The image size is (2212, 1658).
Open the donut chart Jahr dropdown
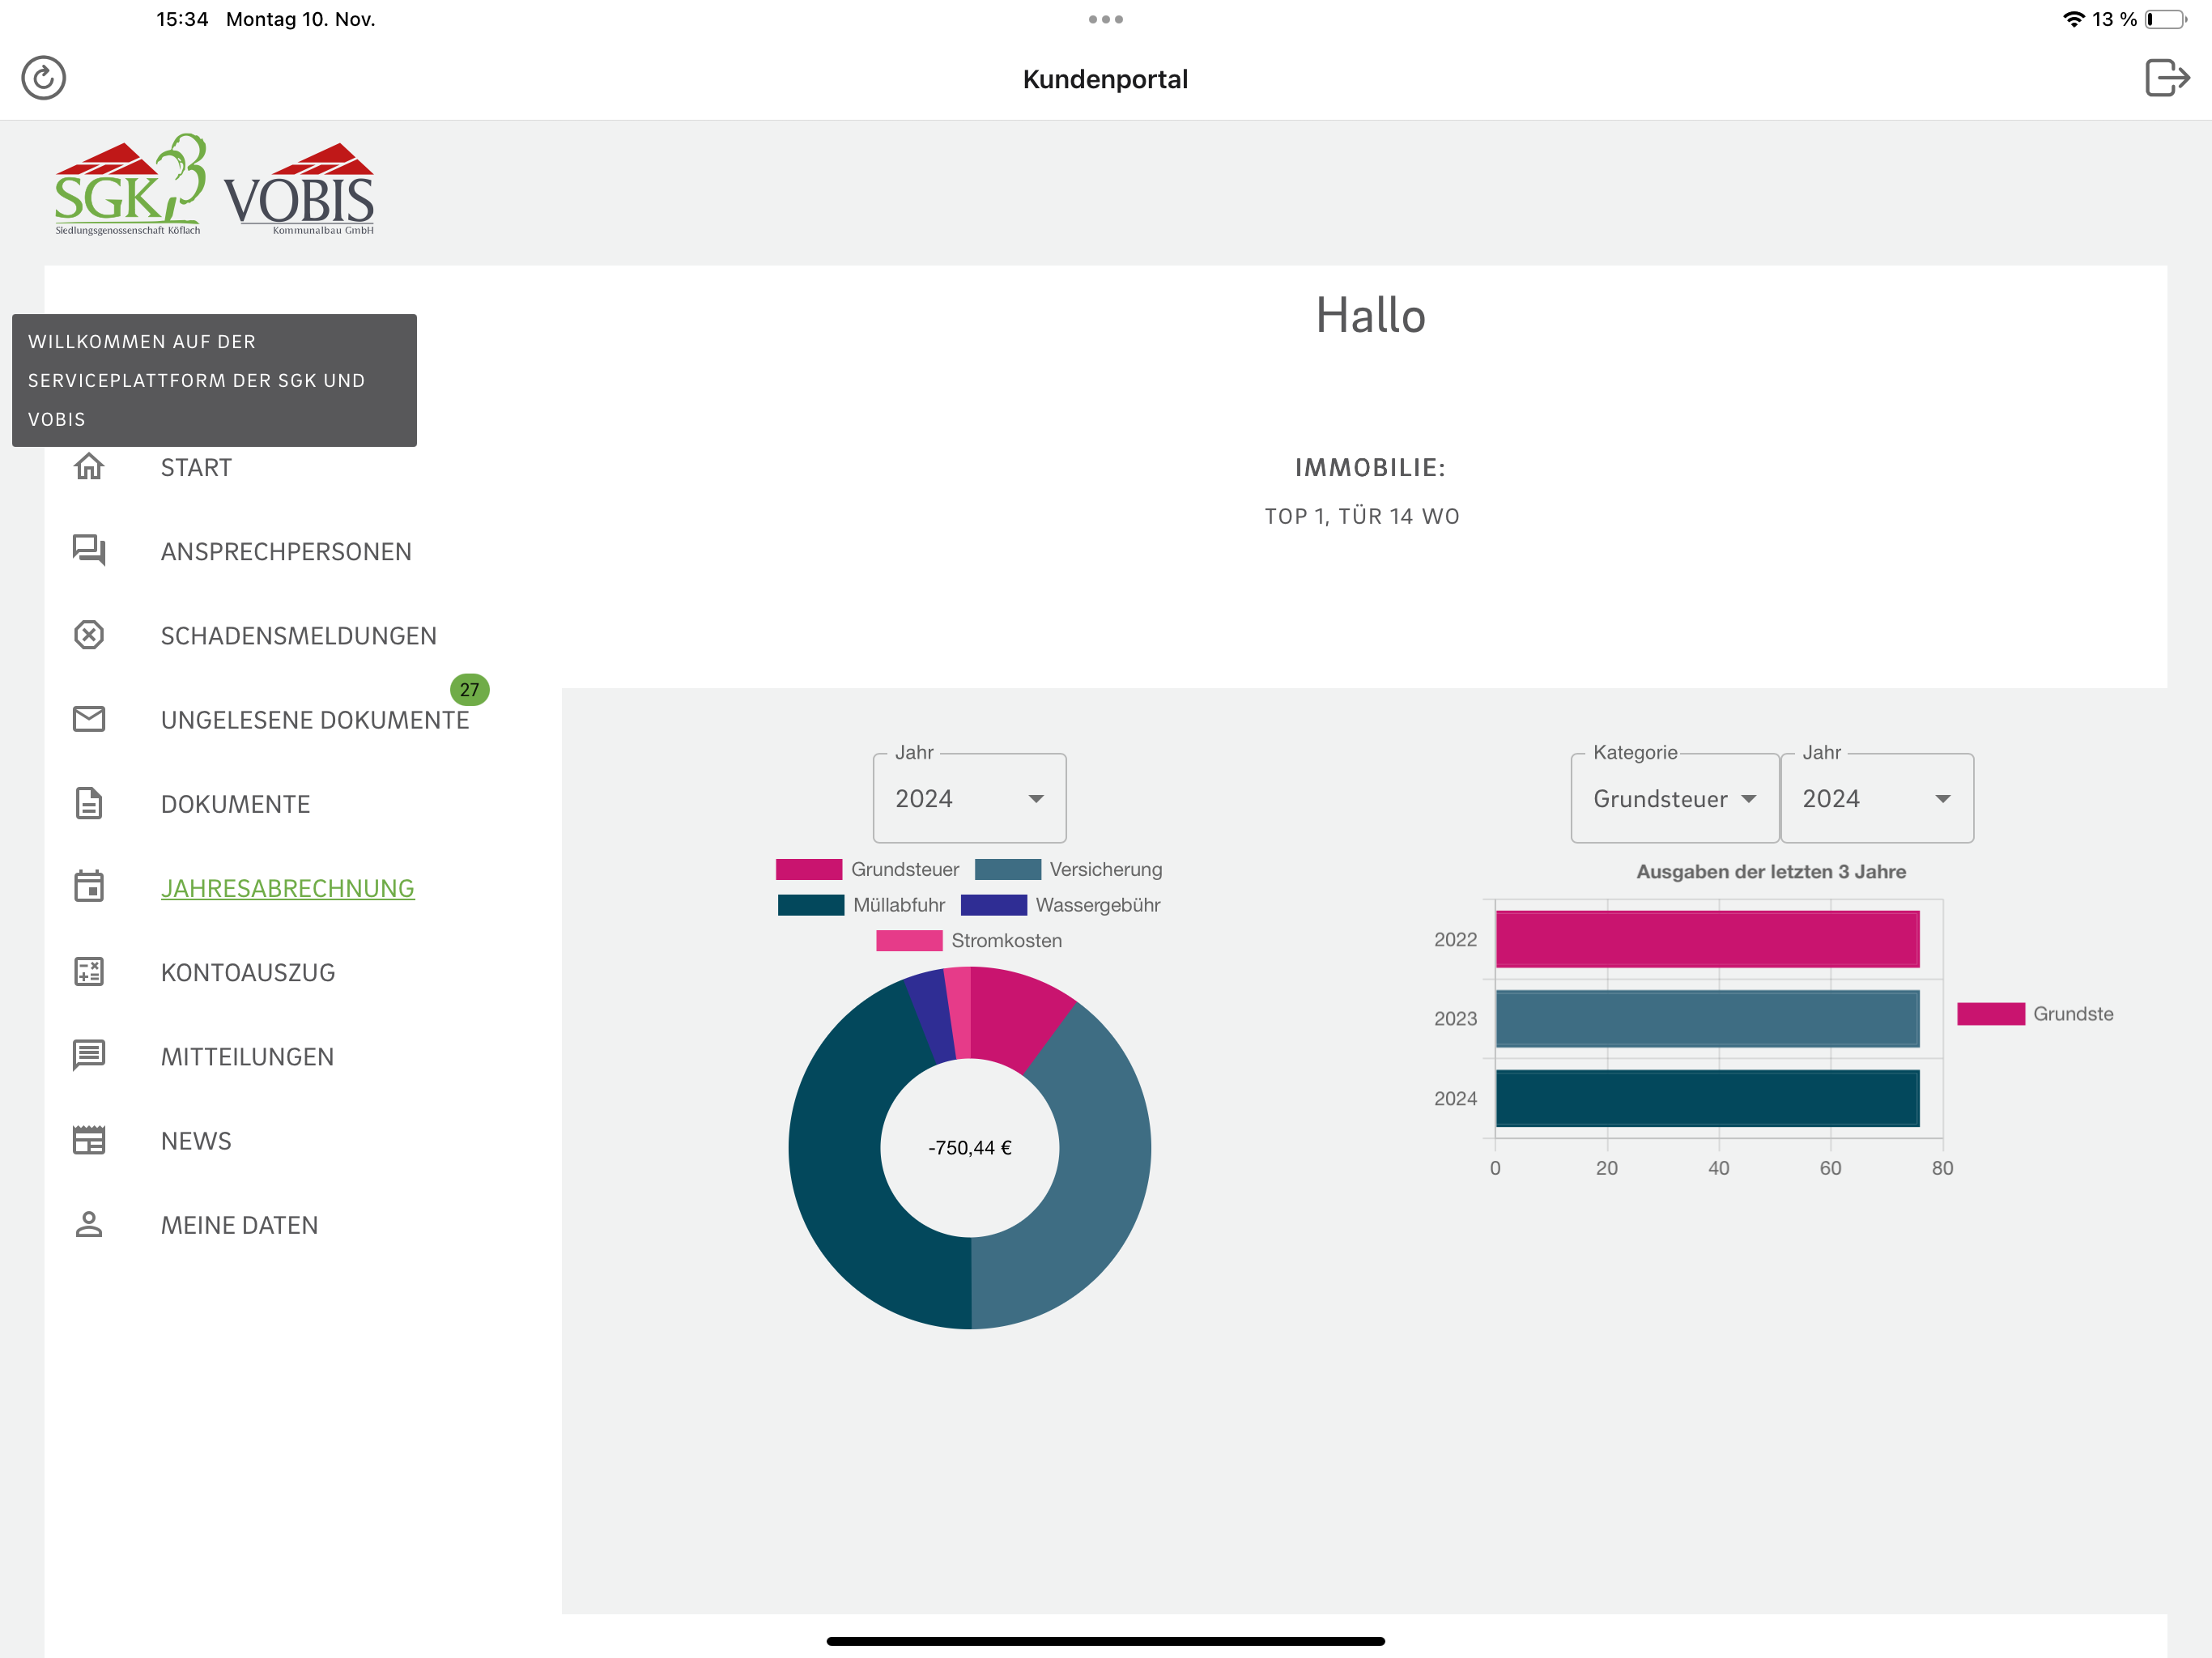(969, 798)
